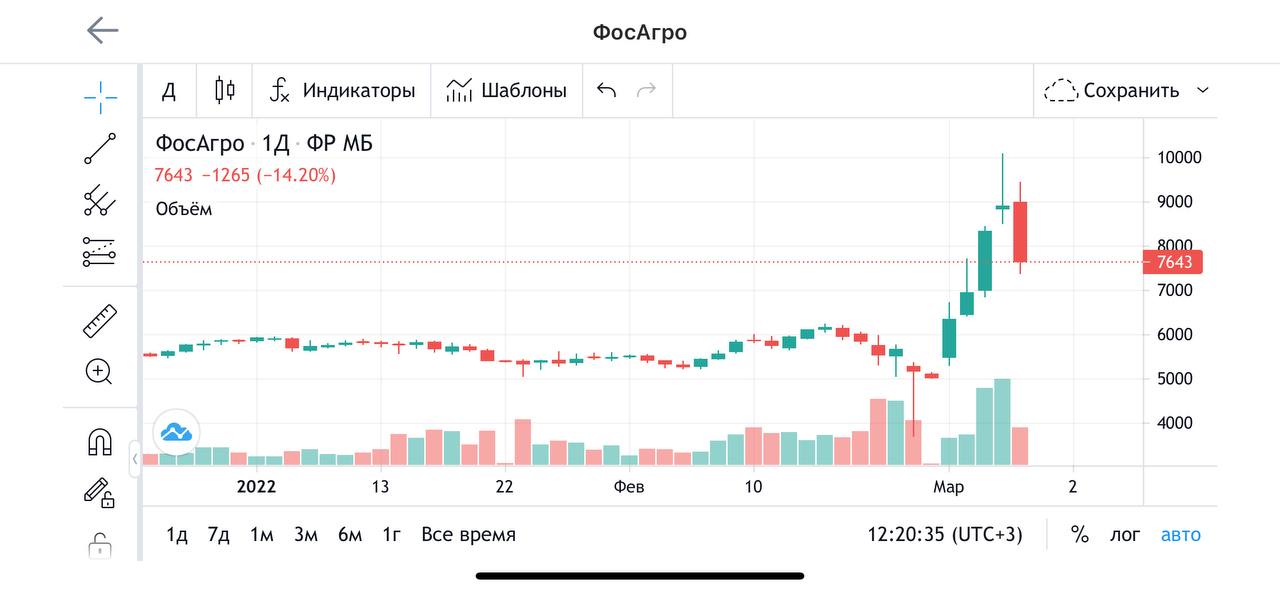Select the crosshair cursor tool
The width and height of the screenshot is (1280, 591).
tap(100, 97)
